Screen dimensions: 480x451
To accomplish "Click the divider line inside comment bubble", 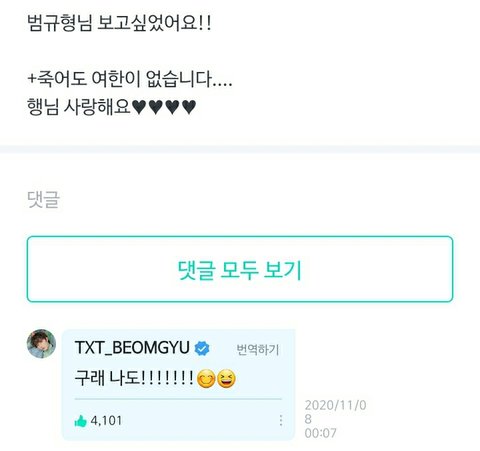I will pyautogui.click(x=178, y=399).
